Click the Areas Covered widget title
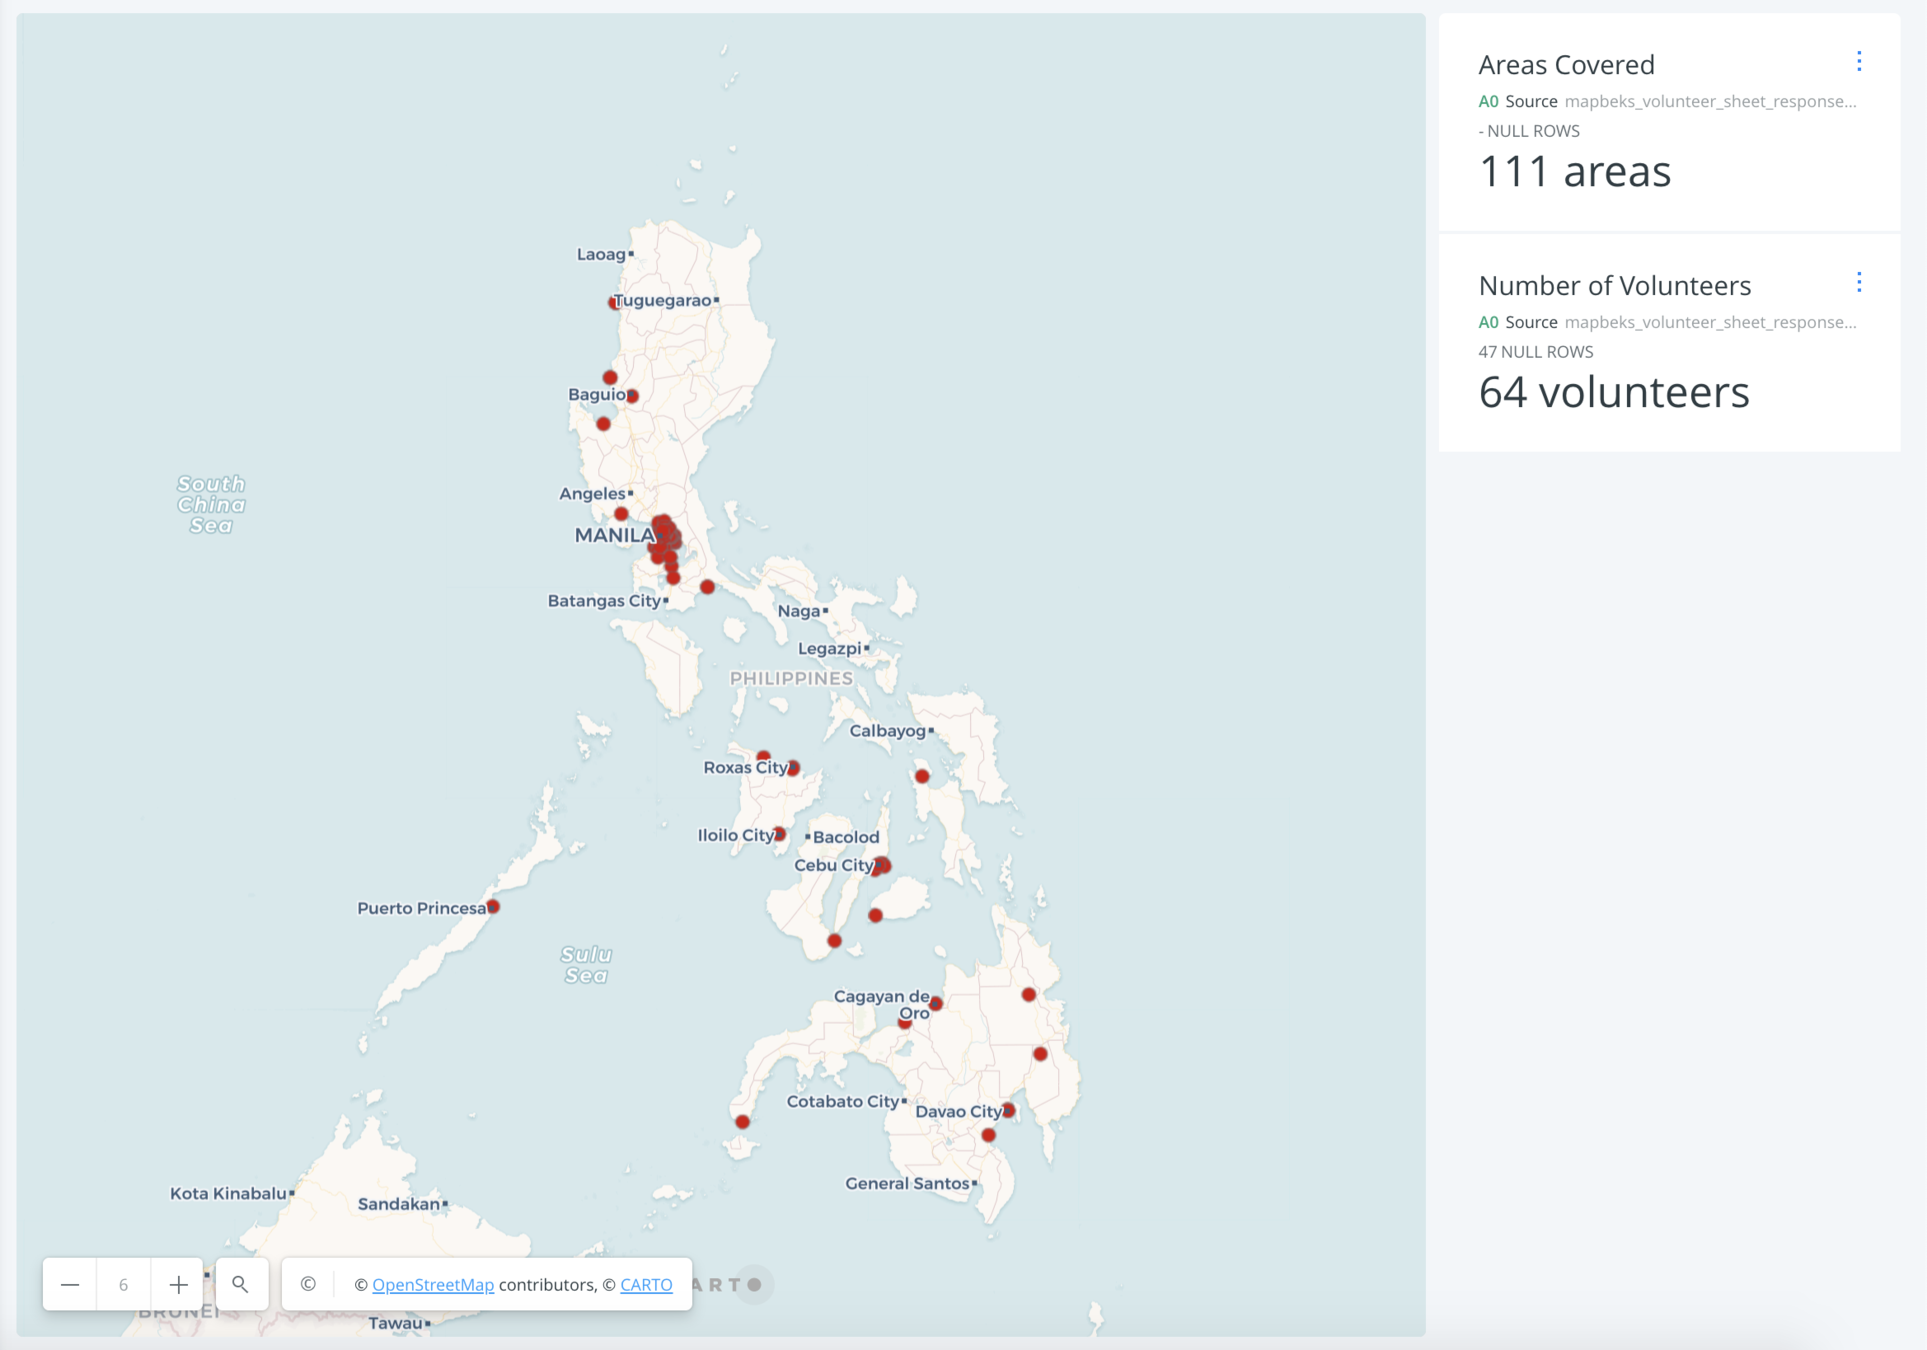This screenshot has width=1927, height=1350. [1566, 64]
